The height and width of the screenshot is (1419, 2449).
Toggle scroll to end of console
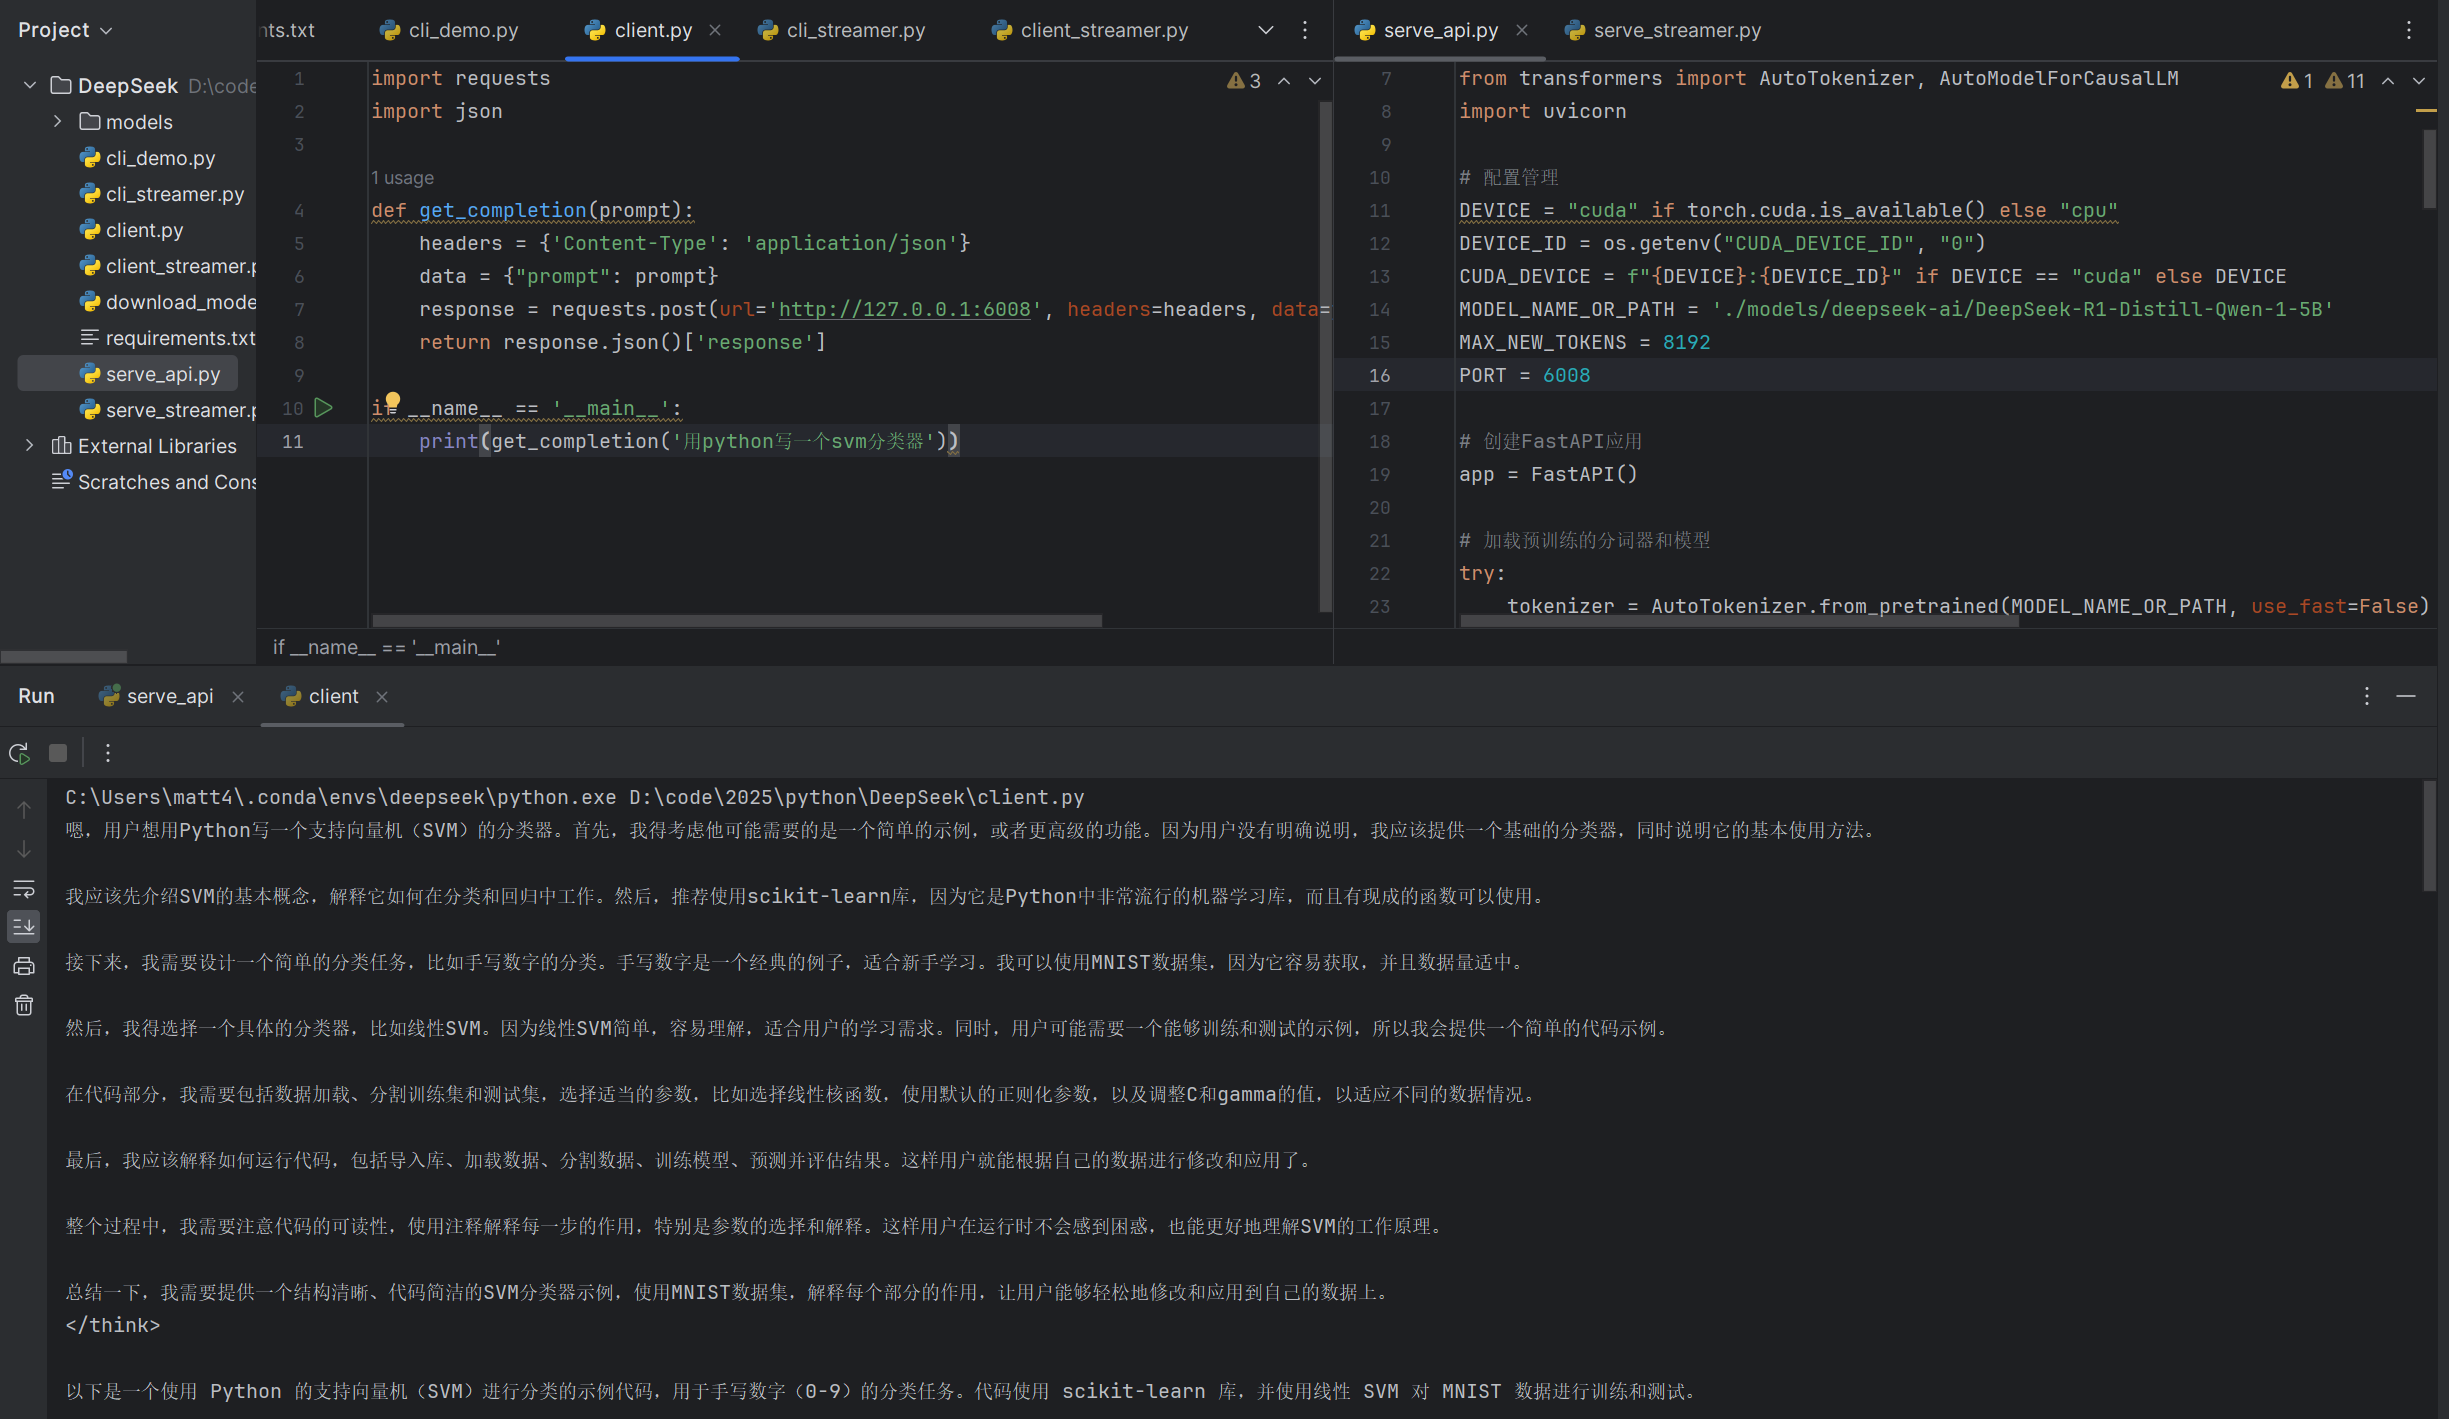tap(24, 927)
